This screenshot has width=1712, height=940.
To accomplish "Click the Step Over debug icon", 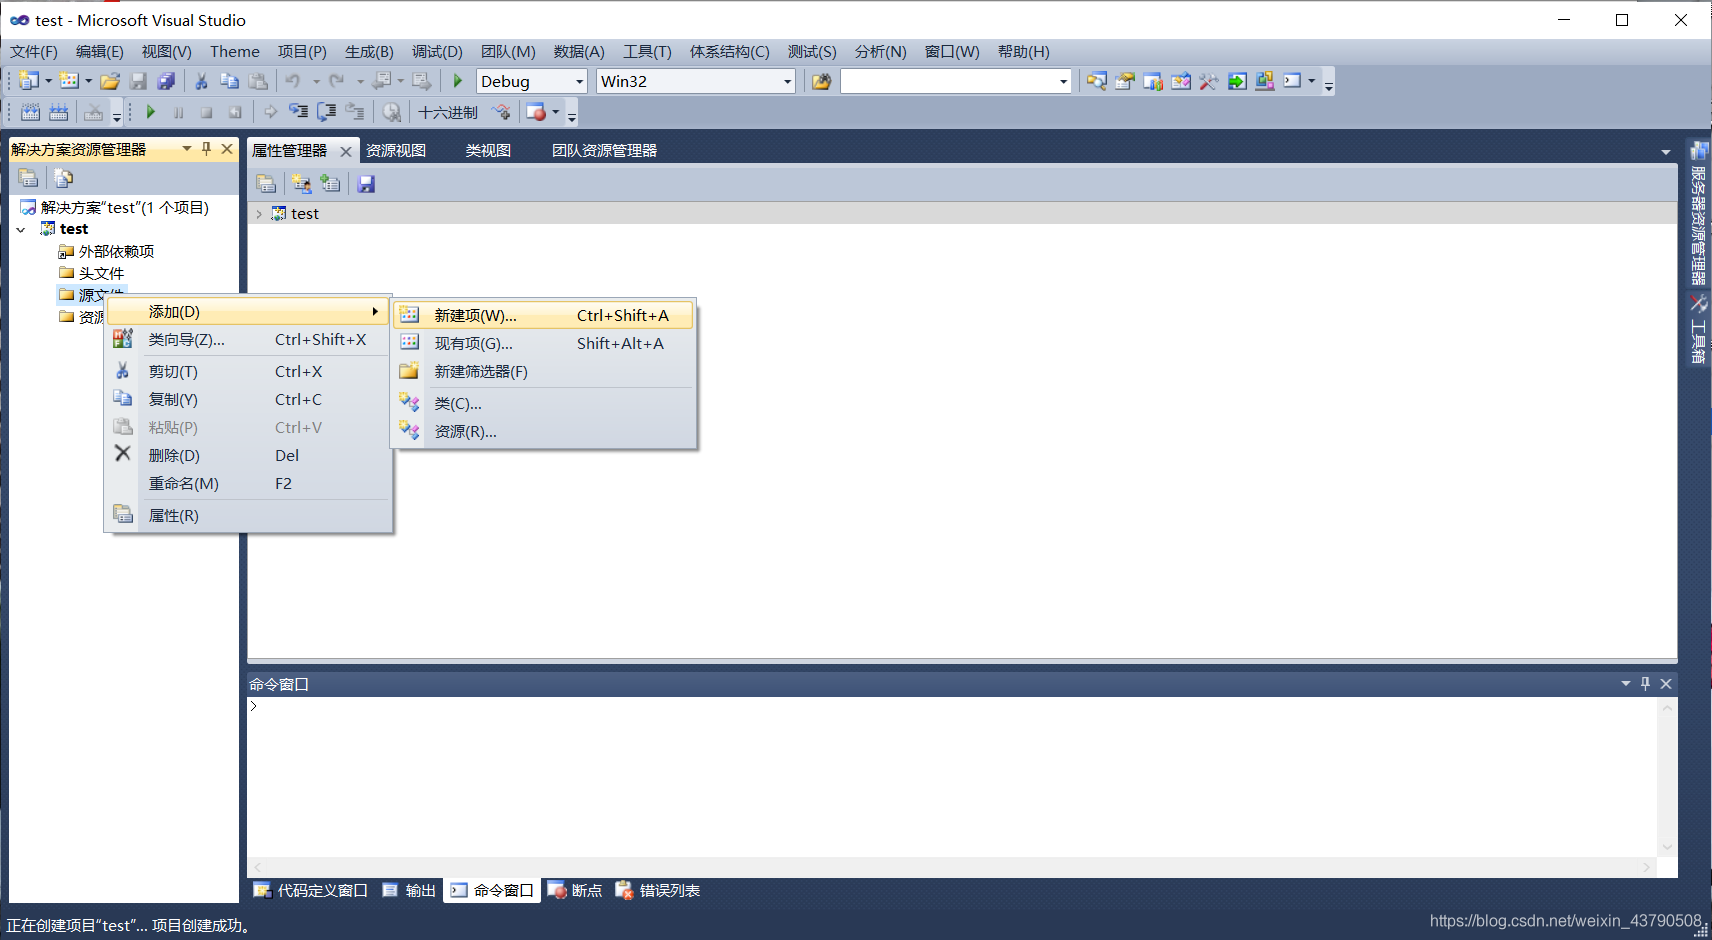I will coord(326,112).
